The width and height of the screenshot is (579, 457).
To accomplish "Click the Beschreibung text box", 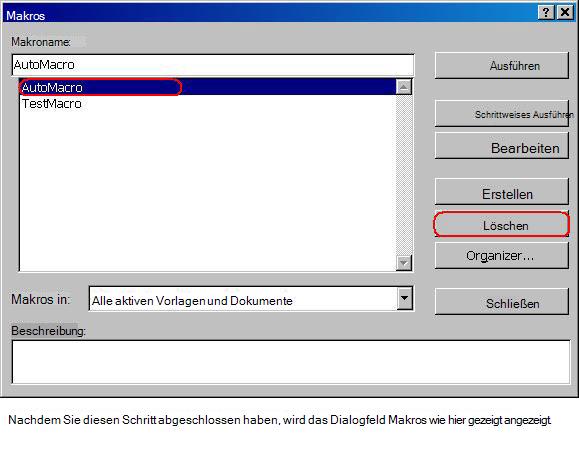I will 291,362.
